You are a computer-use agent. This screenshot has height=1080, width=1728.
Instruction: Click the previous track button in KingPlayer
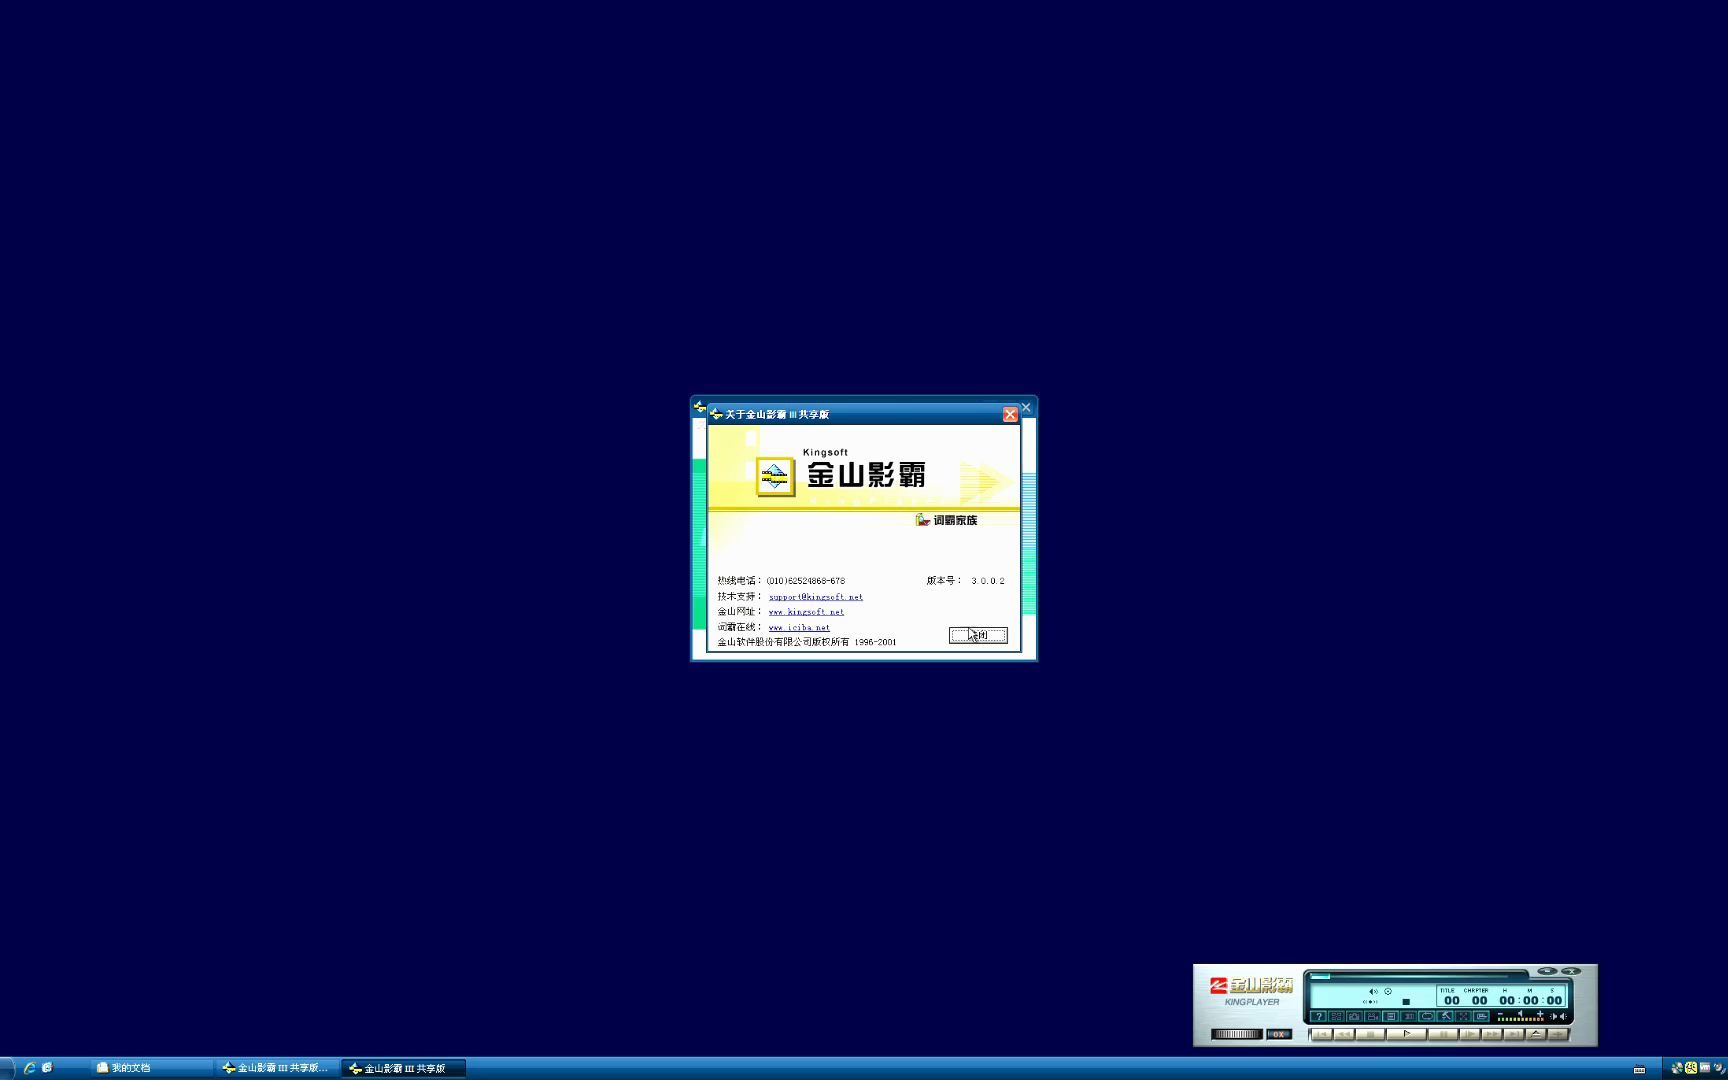[1321, 1034]
